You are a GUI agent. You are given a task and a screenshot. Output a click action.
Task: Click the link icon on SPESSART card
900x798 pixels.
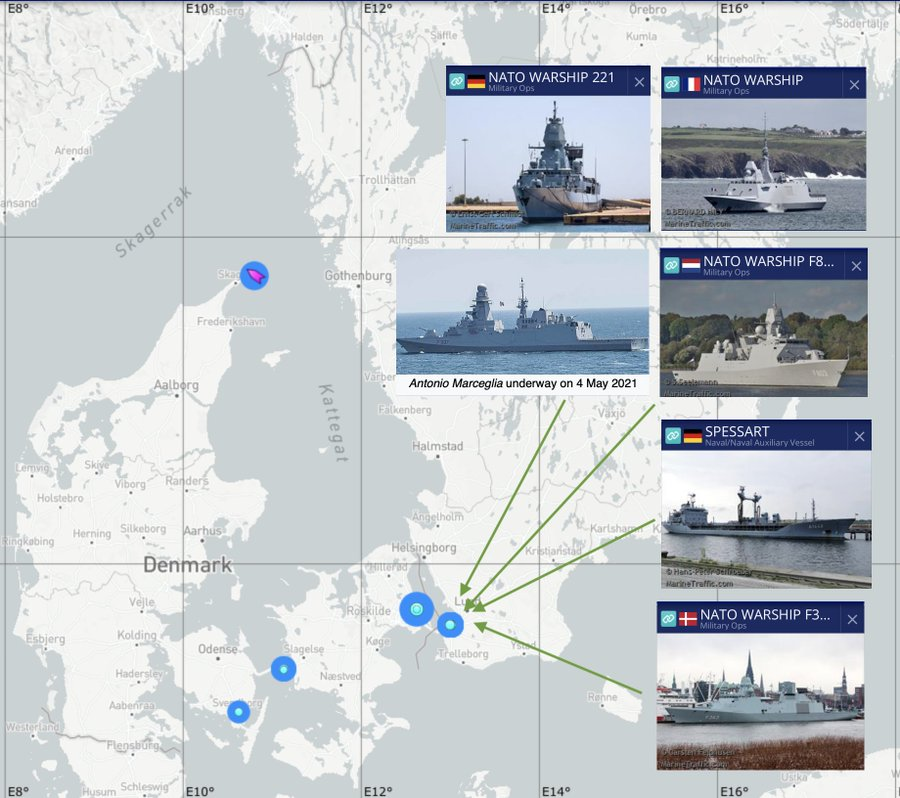(673, 435)
